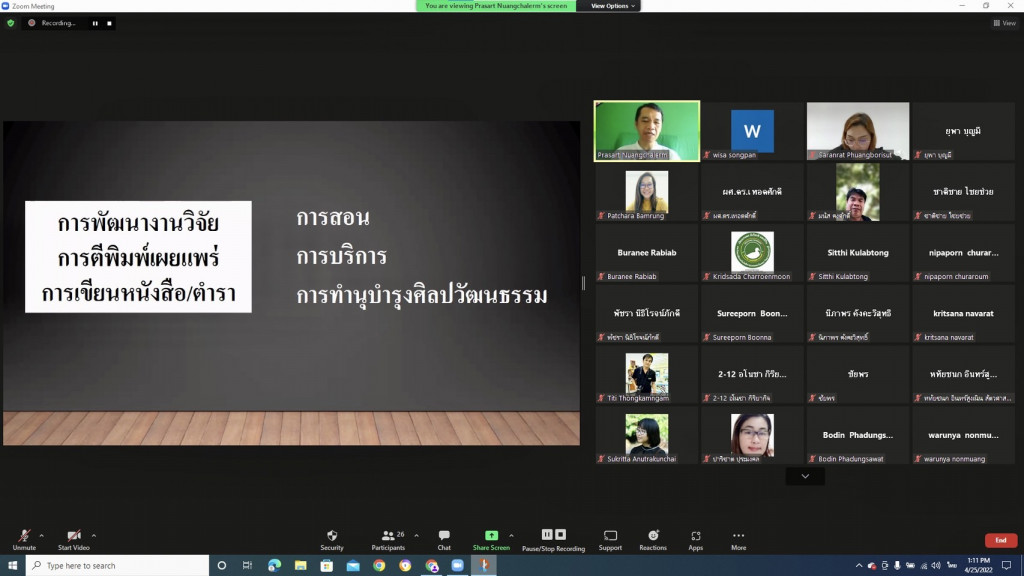Select Prasart Nuangchalerm's video thumbnail

pos(647,131)
